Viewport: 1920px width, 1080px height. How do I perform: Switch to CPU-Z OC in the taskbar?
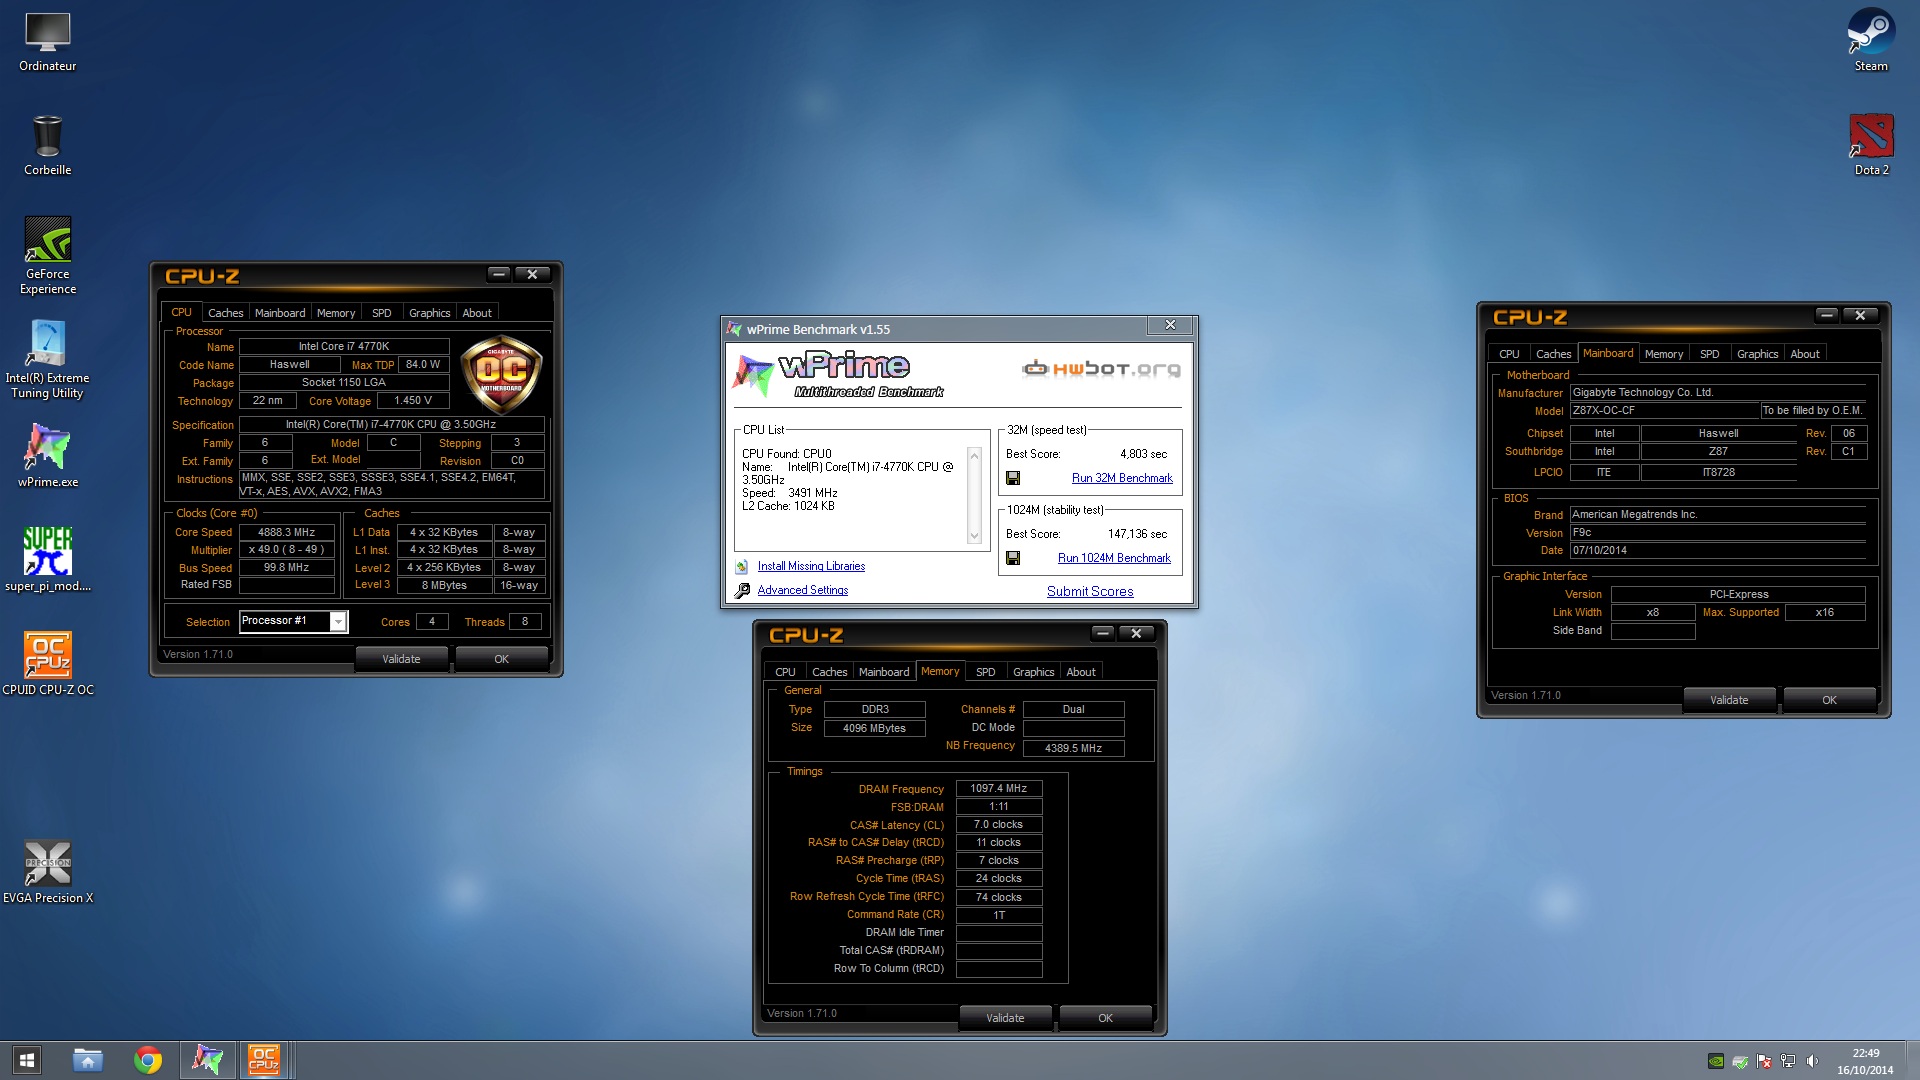click(264, 1060)
